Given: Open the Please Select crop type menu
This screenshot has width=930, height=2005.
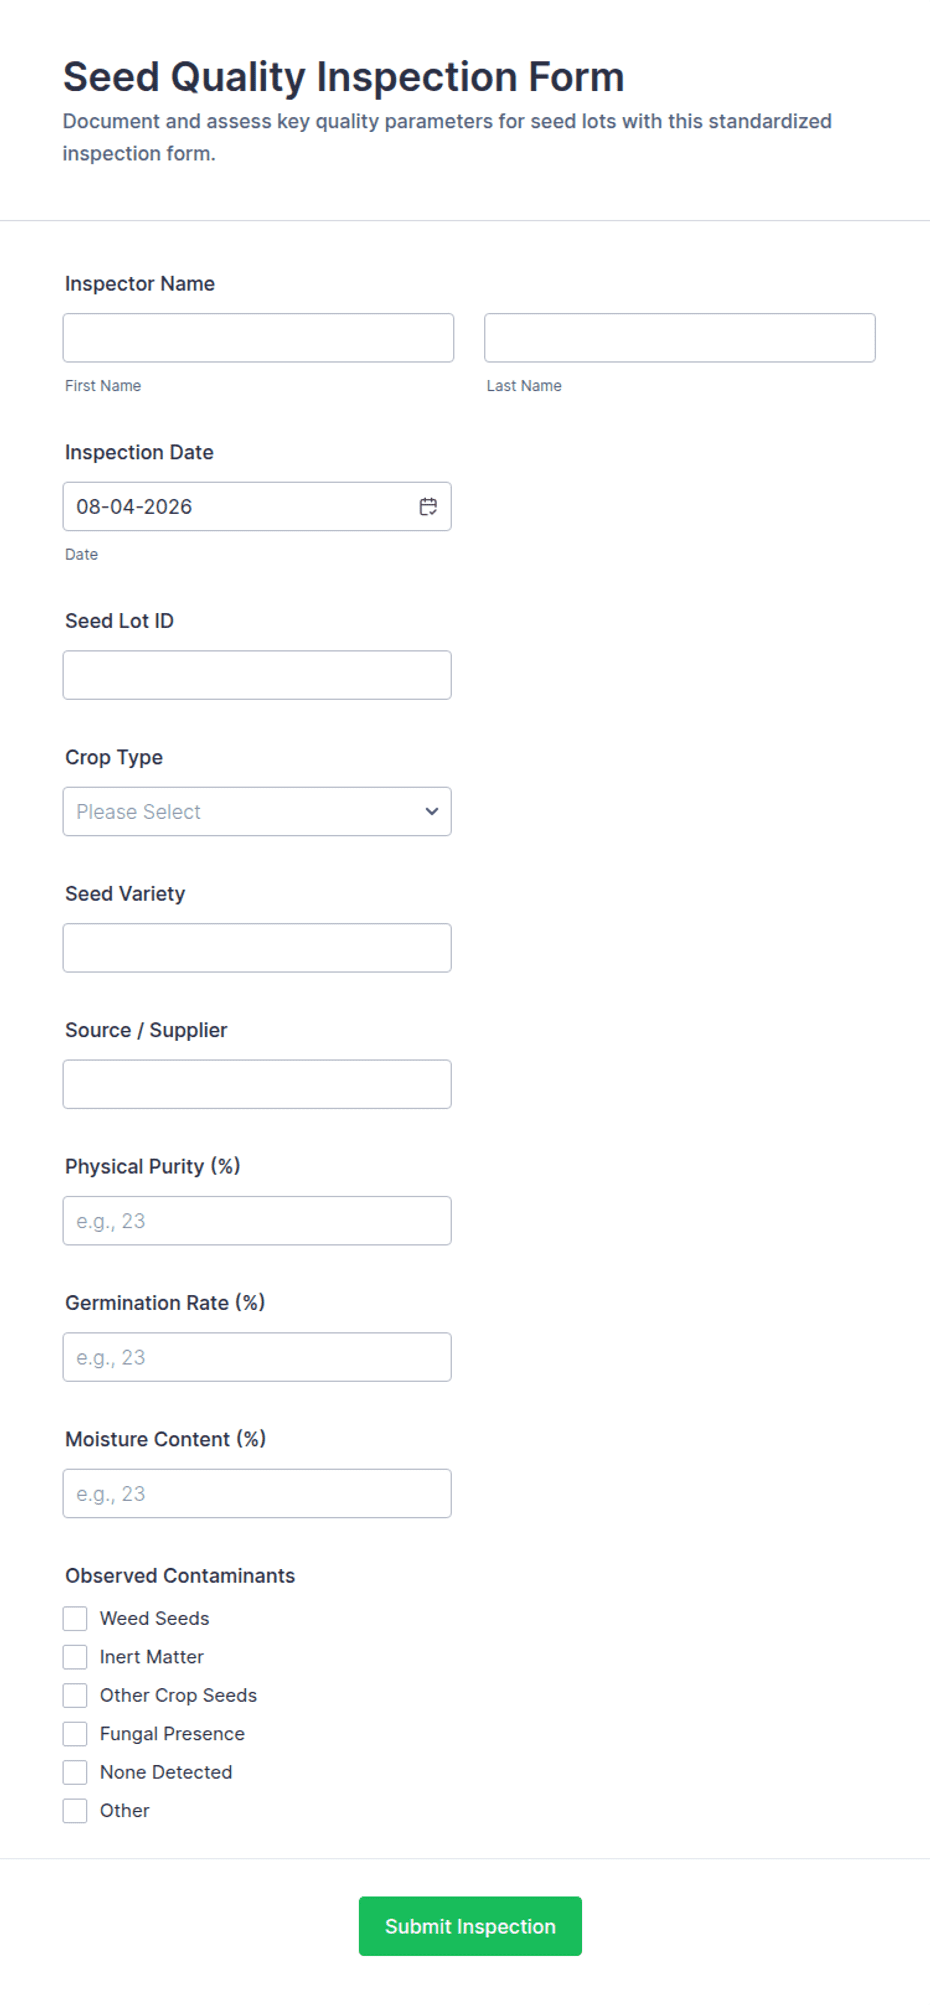Looking at the screenshot, I should [x=257, y=812].
